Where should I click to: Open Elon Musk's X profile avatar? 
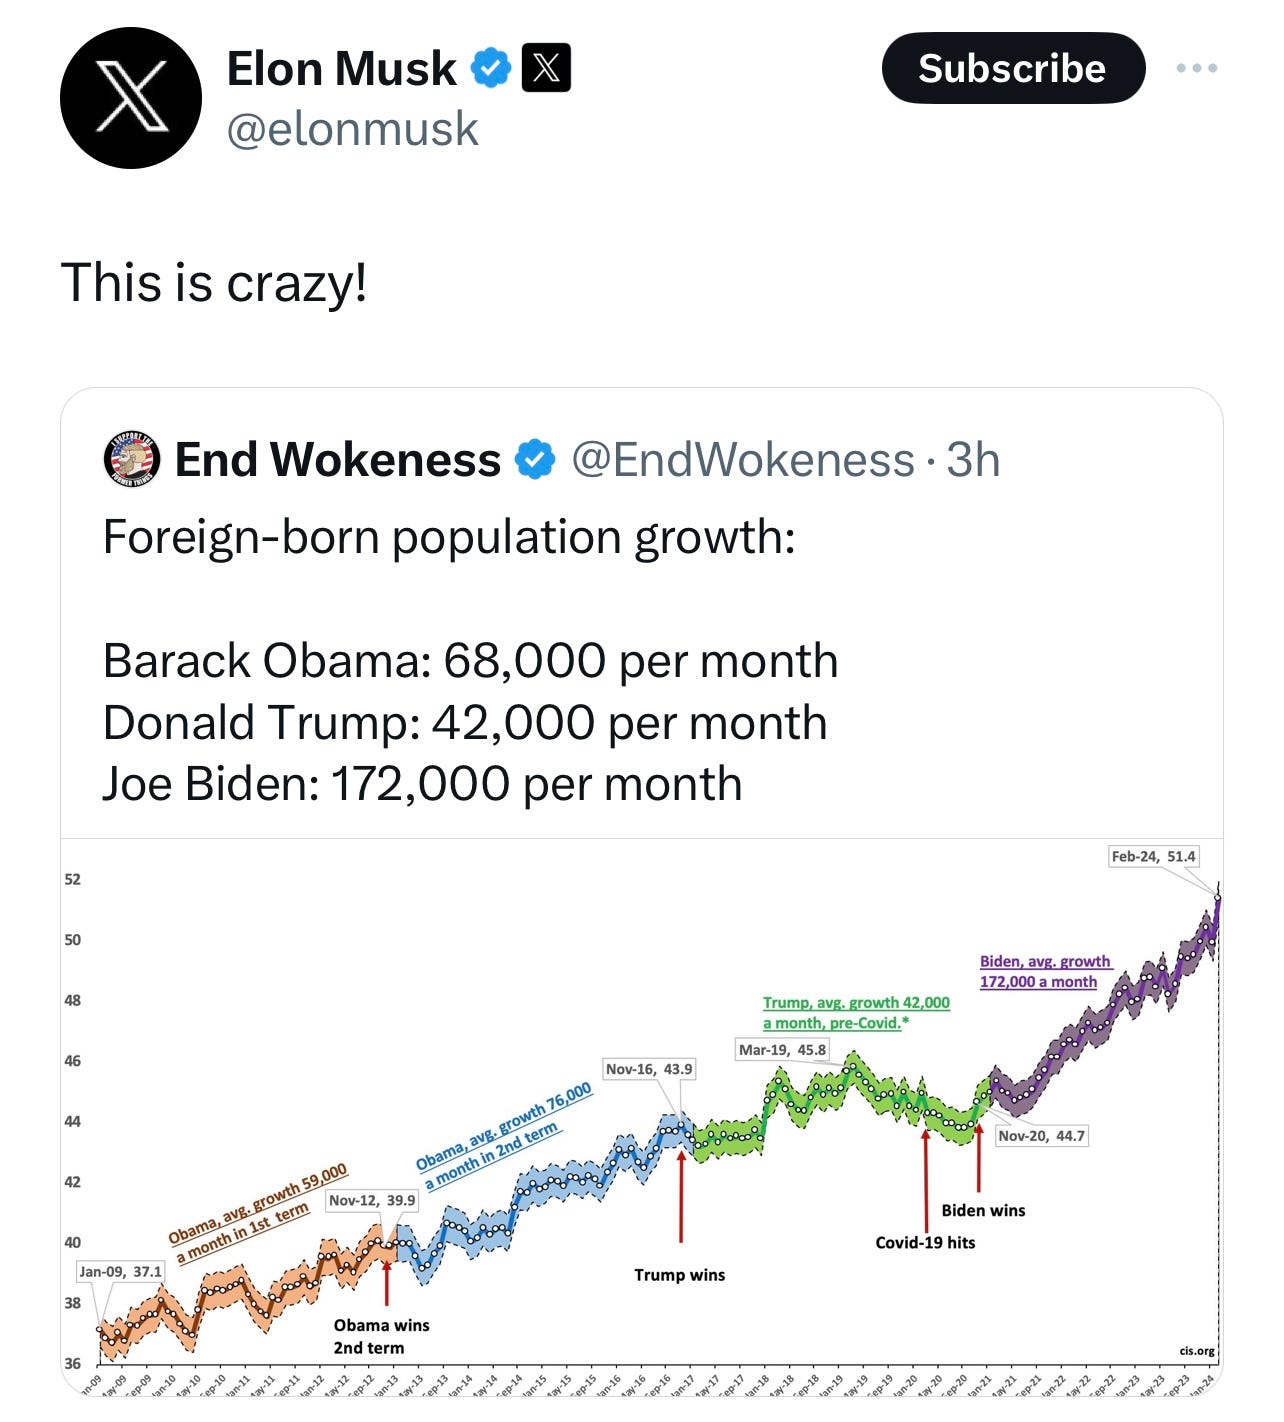tap(131, 98)
